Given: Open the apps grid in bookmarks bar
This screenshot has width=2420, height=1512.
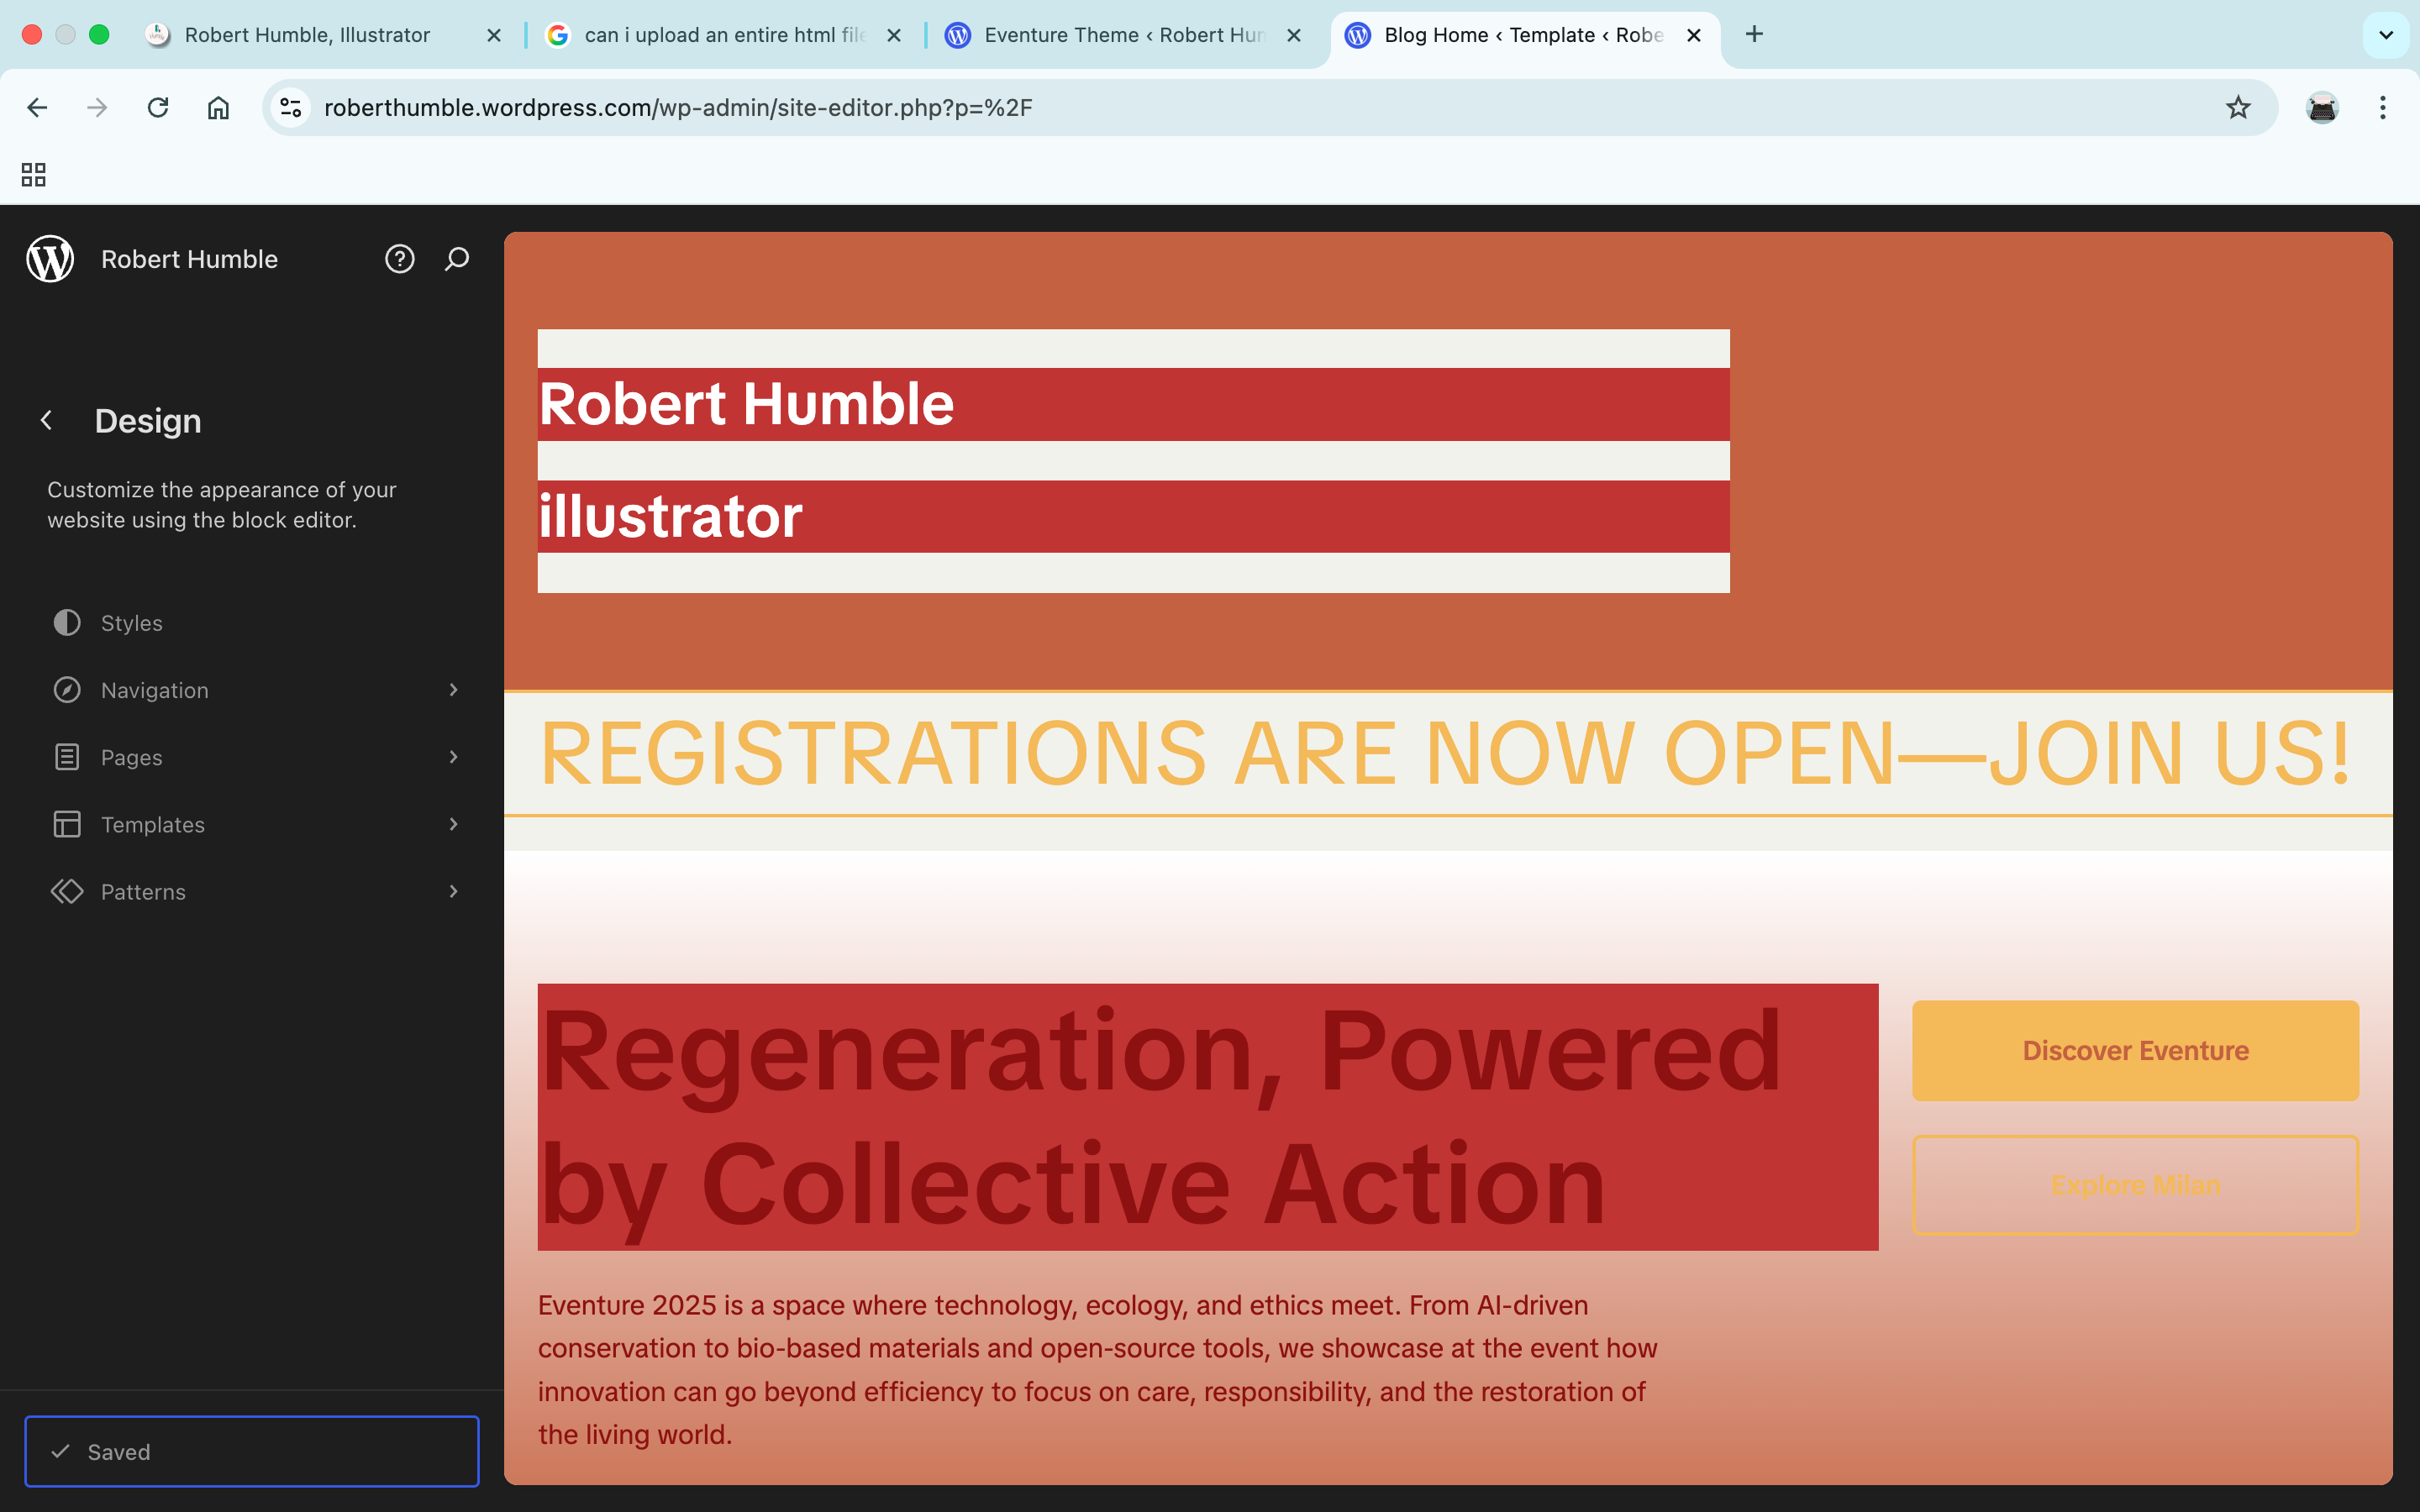Looking at the screenshot, I should click(x=34, y=175).
